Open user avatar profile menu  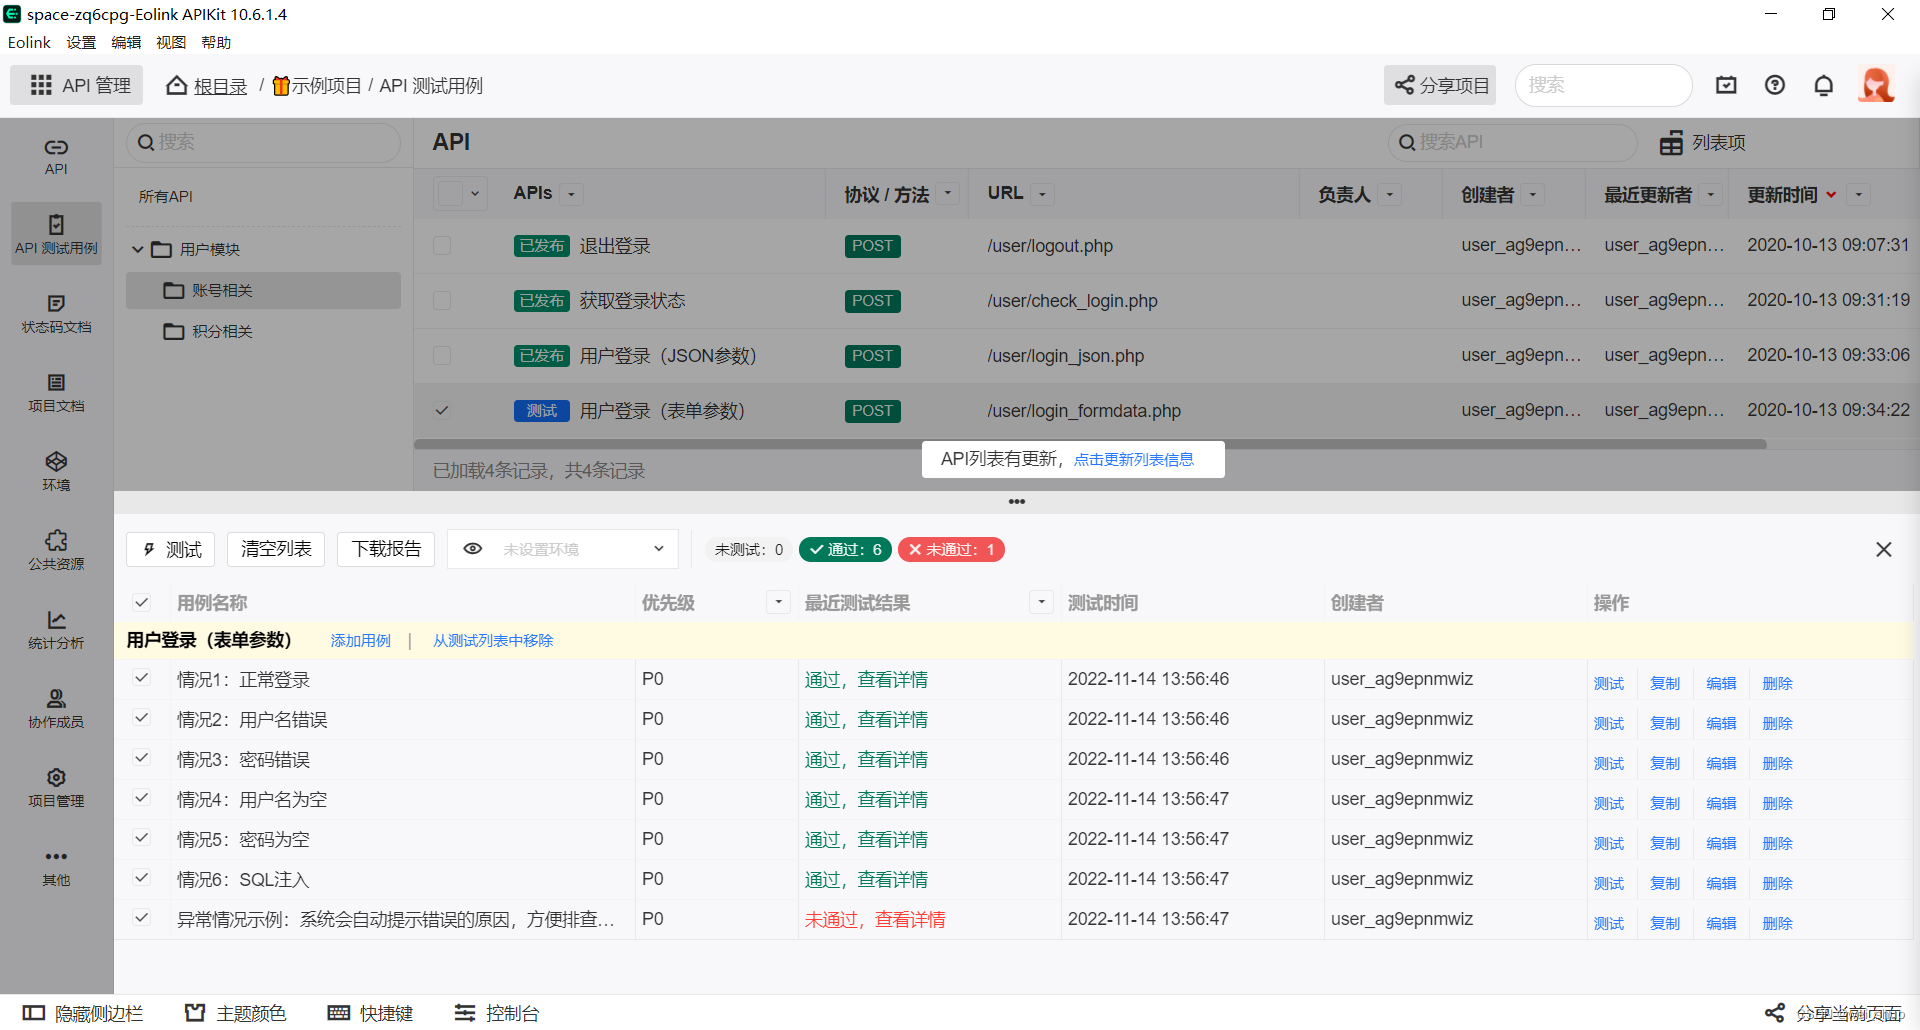pos(1877,85)
